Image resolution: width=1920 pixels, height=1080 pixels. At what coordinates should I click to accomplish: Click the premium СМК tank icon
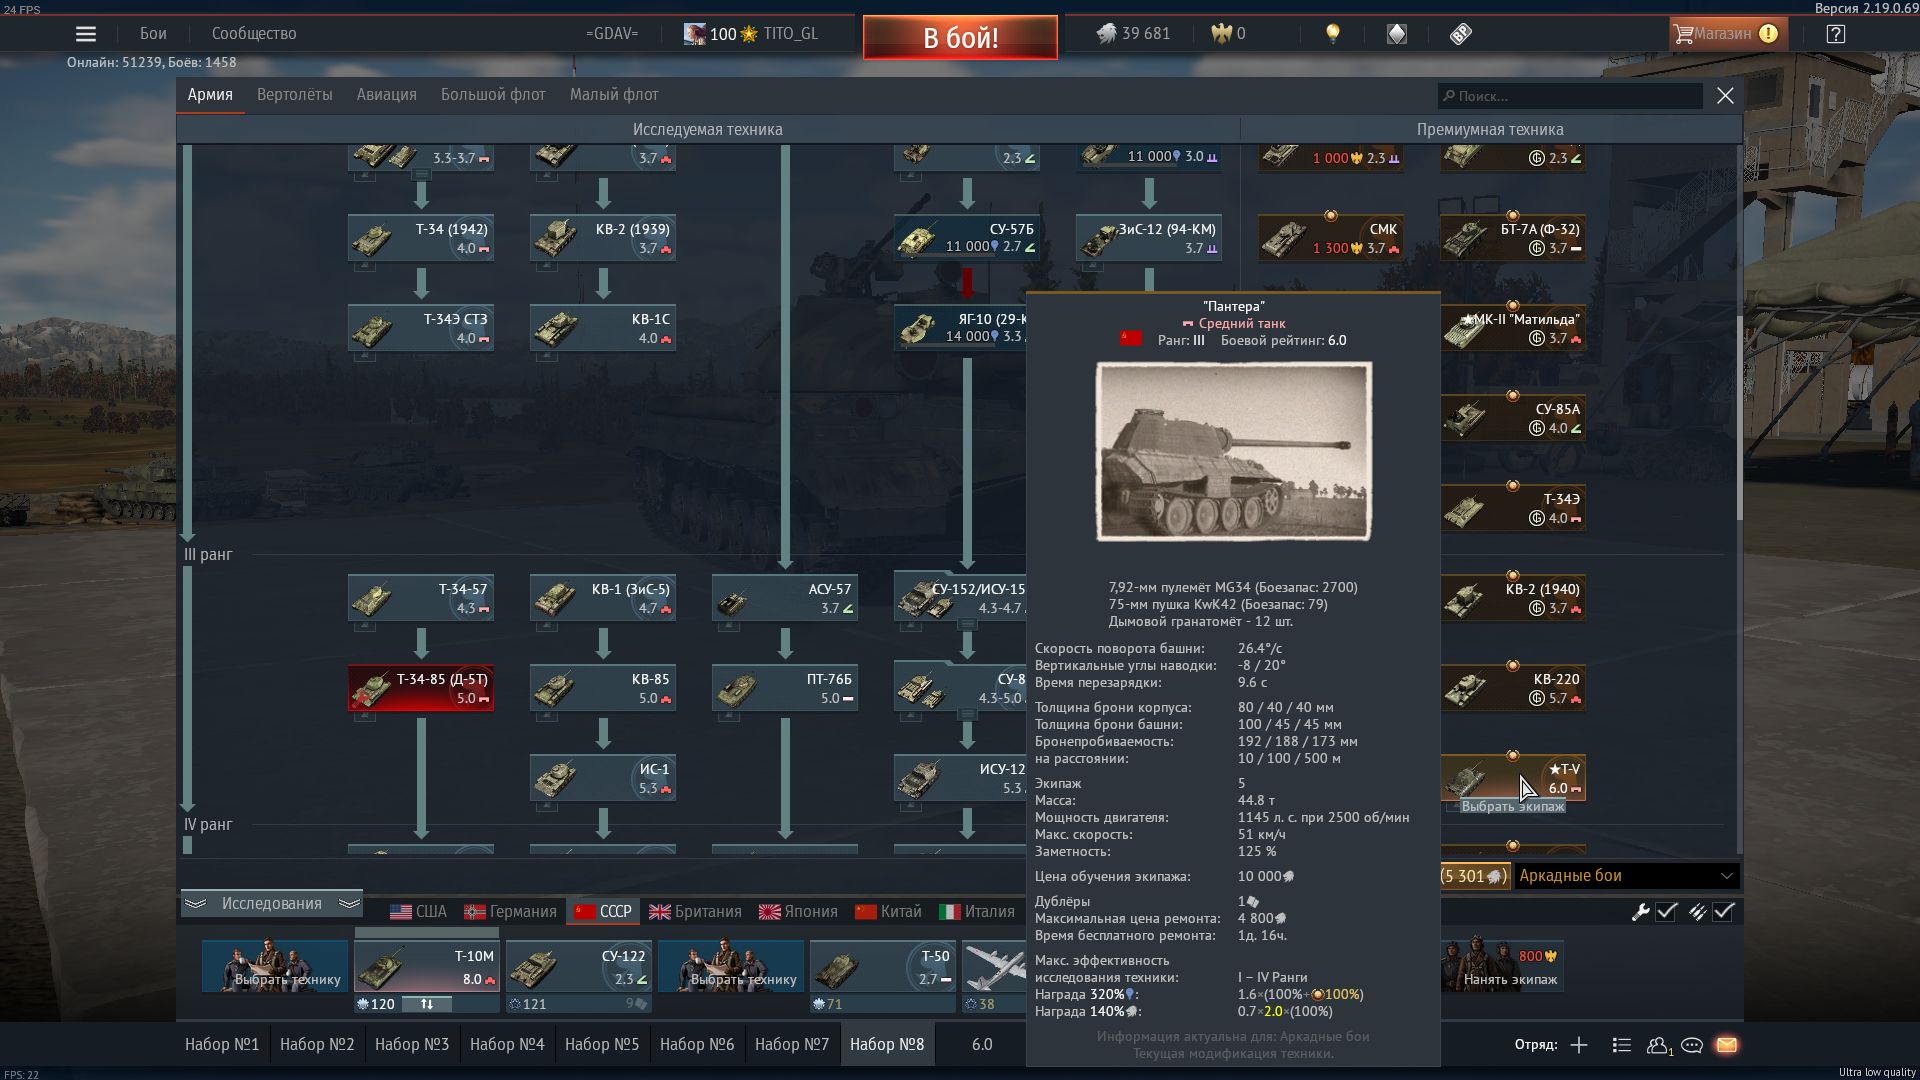pyautogui.click(x=1283, y=238)
